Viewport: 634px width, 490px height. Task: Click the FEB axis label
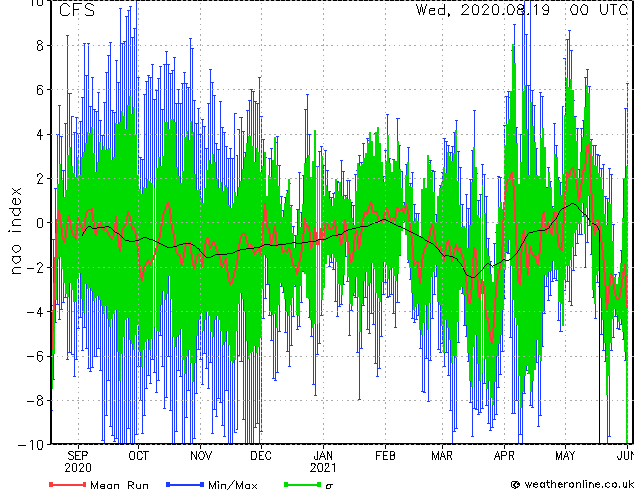[x=385, y=456]
